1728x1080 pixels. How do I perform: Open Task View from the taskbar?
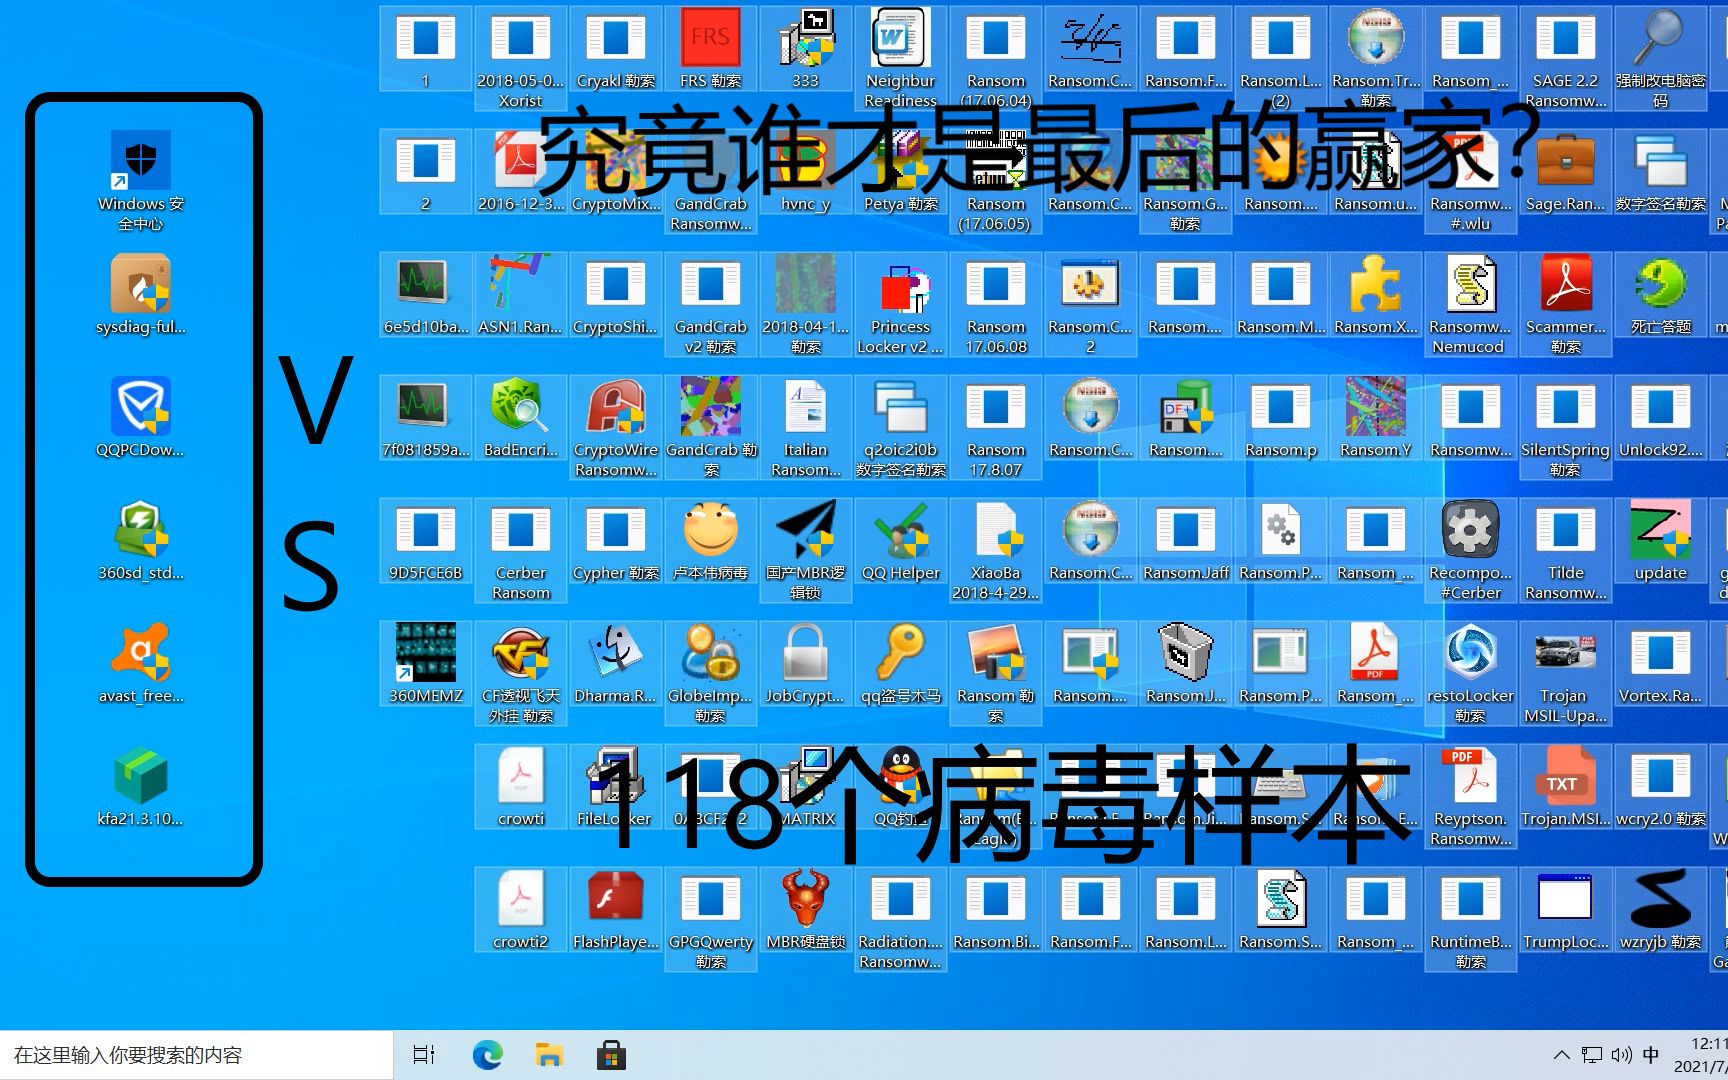[424, 1055]
